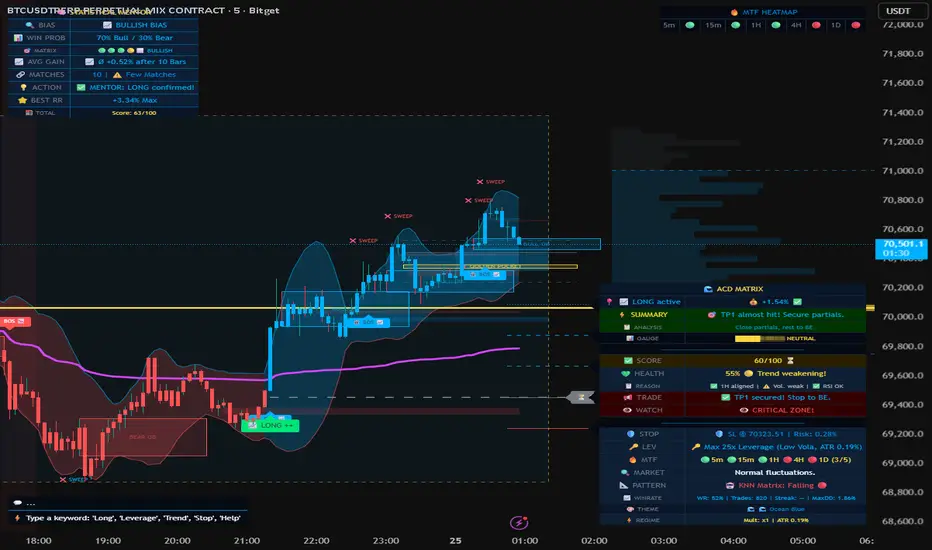This screenshot has width=932, height=550.
Task: Click the purple lightning icon below the chart
Action: pyautogui.click(x=519, y=522)
